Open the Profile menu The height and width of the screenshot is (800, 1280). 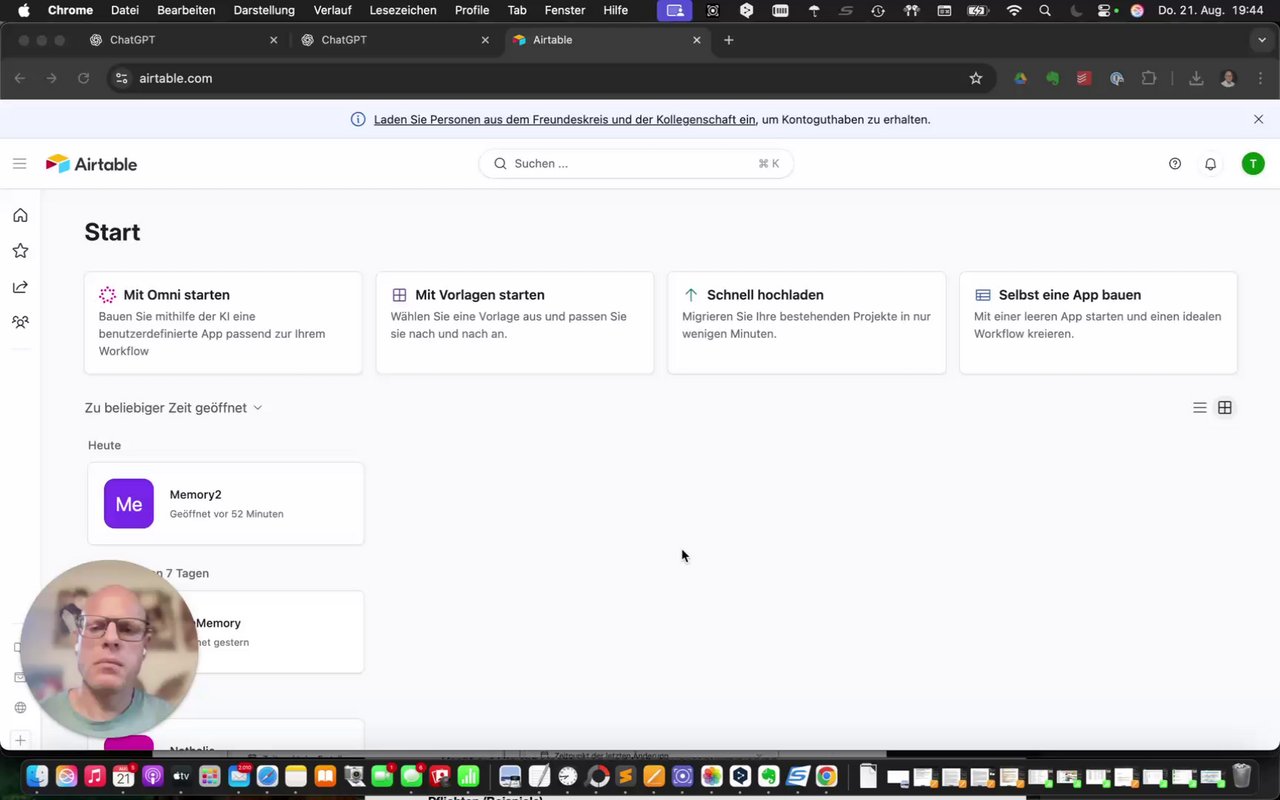coord(472,10)
